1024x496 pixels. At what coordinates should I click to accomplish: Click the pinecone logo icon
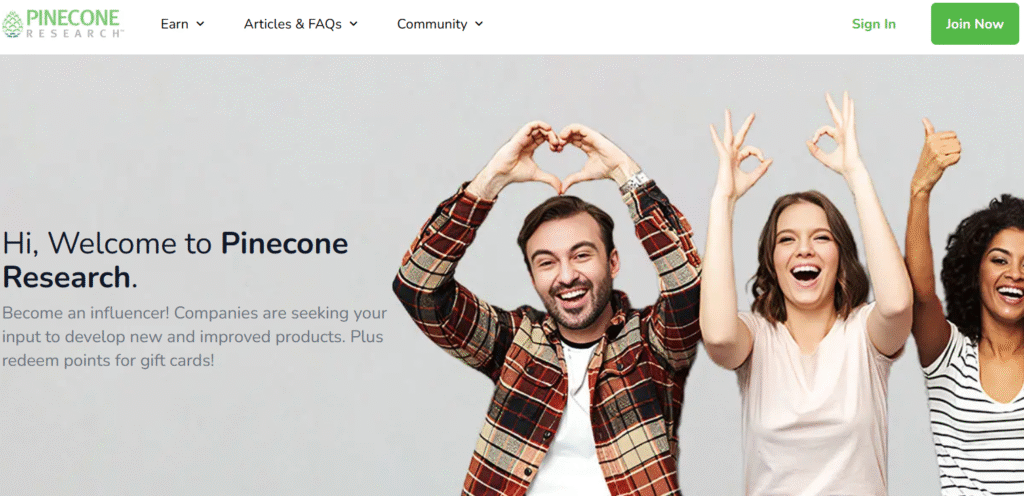point(12,24)
